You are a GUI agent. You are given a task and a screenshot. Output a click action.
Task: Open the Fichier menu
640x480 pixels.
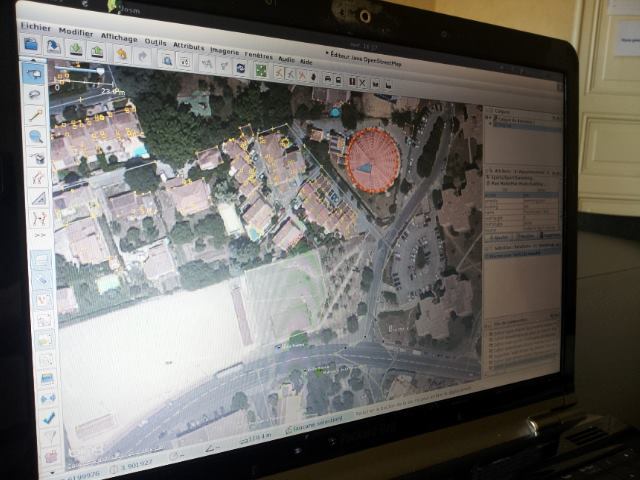pos(36,27)
